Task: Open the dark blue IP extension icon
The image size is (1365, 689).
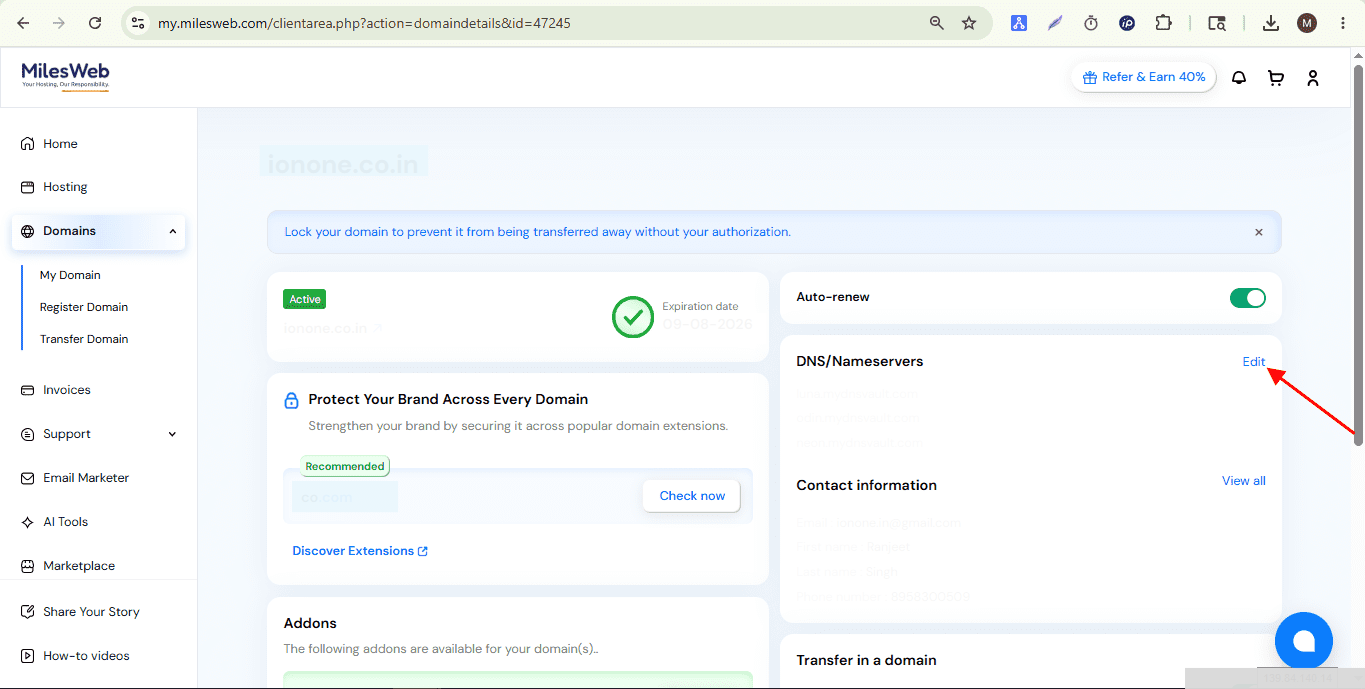Action: (1127, 23)
